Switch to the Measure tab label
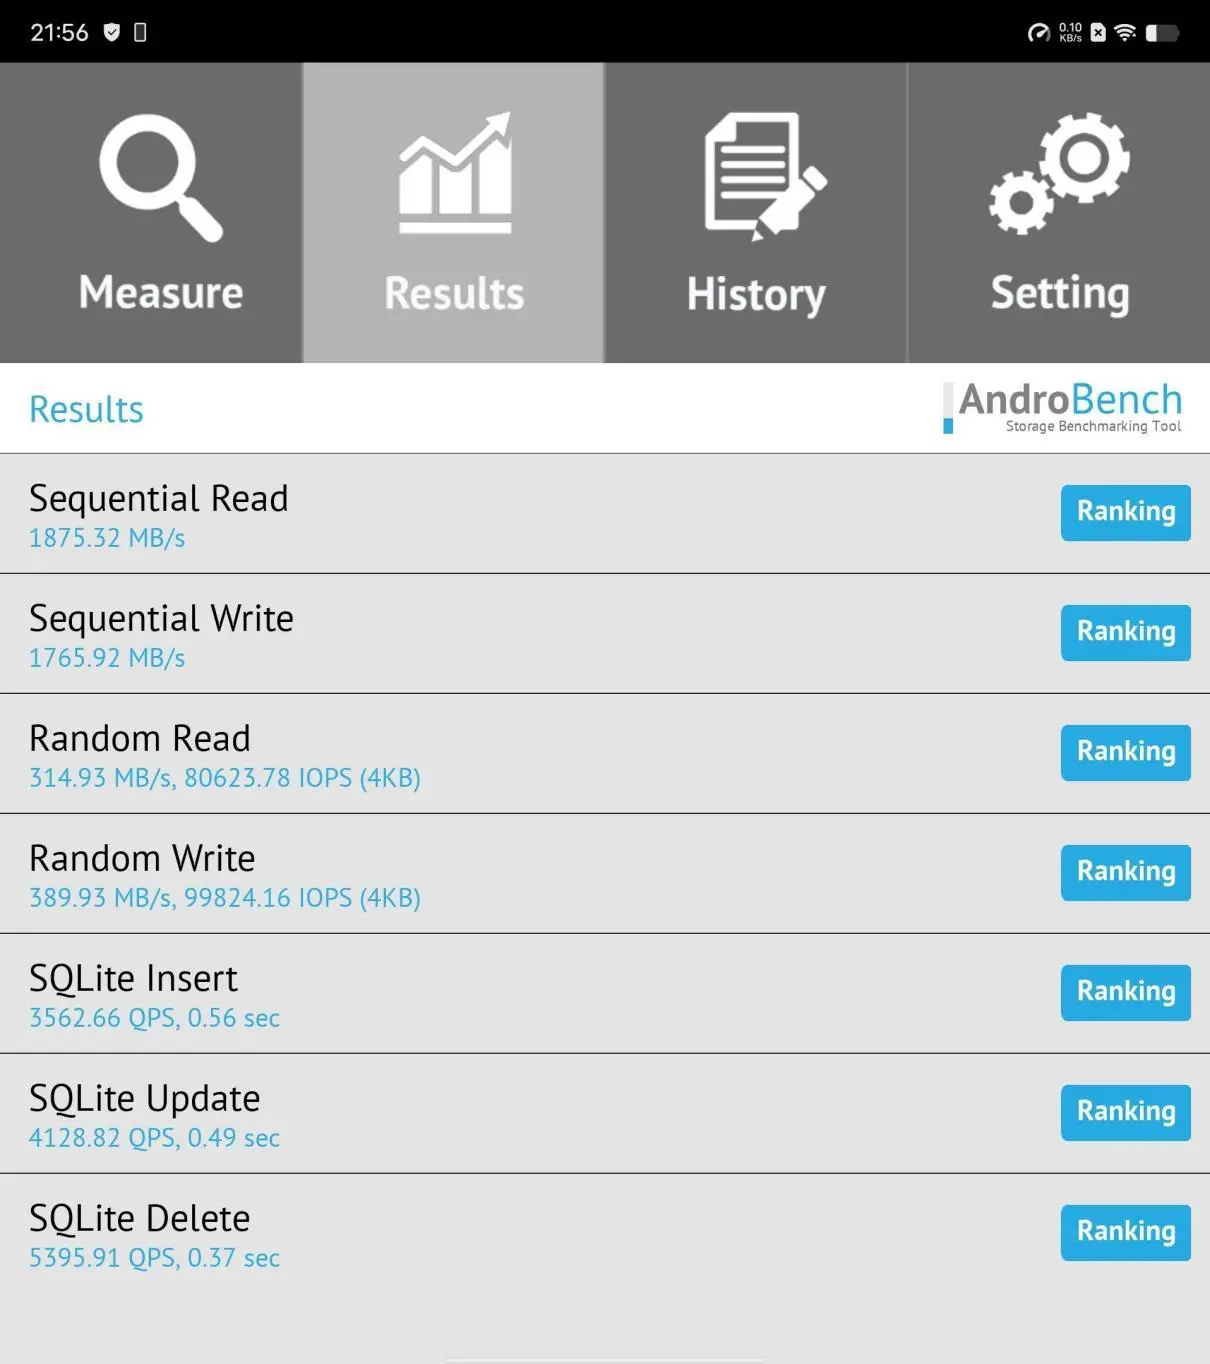Screen dimensions: 1210x1364 pyautogui.click(x=161, y=293)
